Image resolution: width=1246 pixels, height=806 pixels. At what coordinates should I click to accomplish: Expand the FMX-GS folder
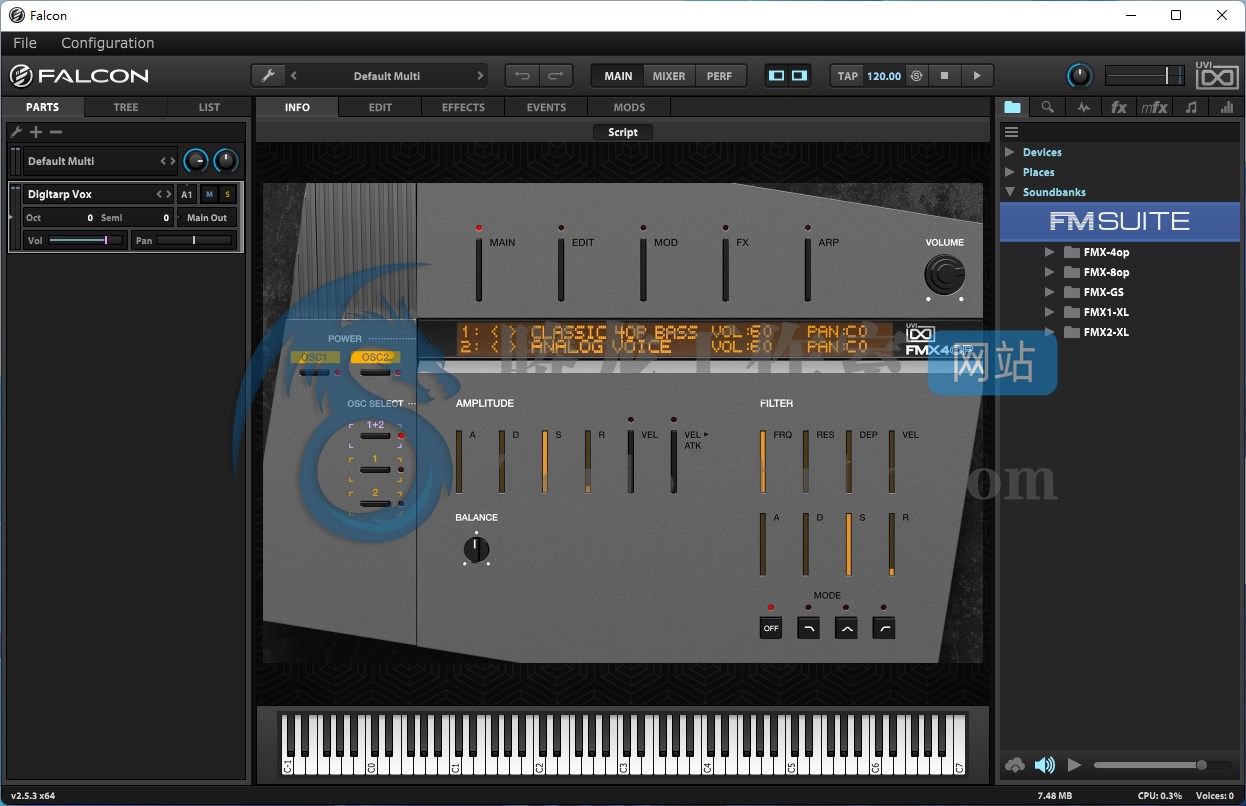pos(1050,292)
